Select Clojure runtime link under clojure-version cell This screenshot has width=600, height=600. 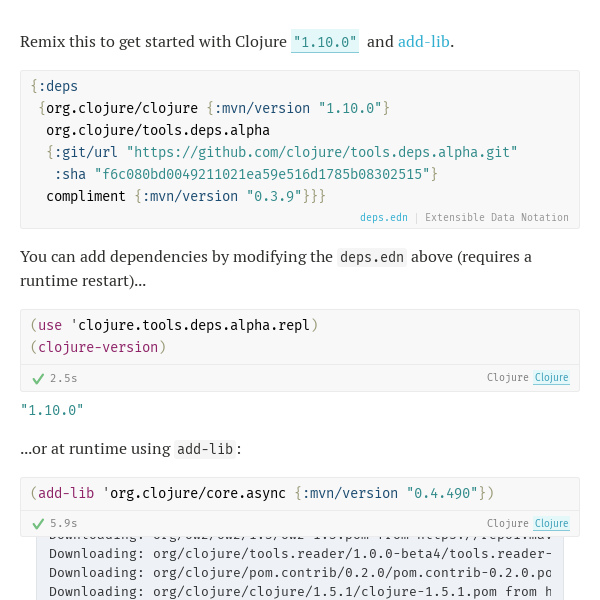coord(551,377)
